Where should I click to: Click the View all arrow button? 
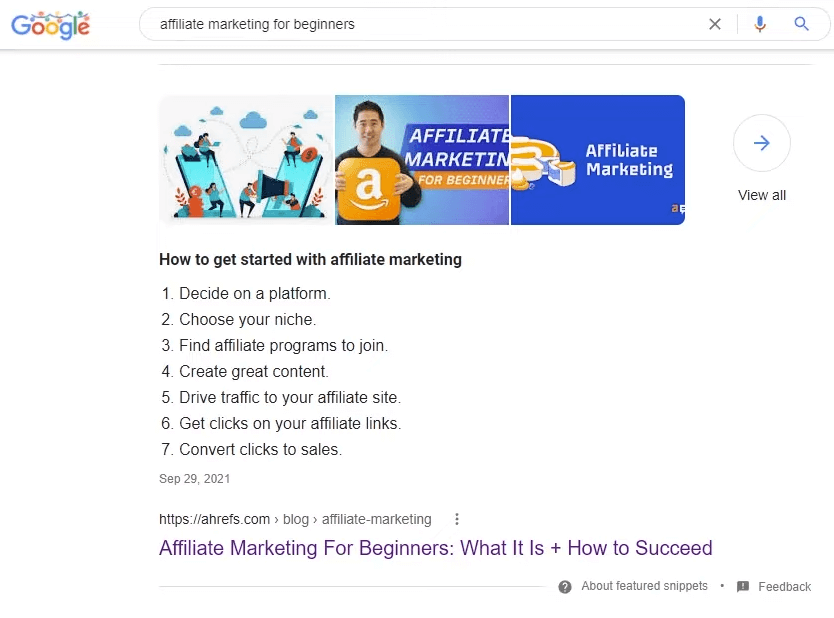[762, 143]
